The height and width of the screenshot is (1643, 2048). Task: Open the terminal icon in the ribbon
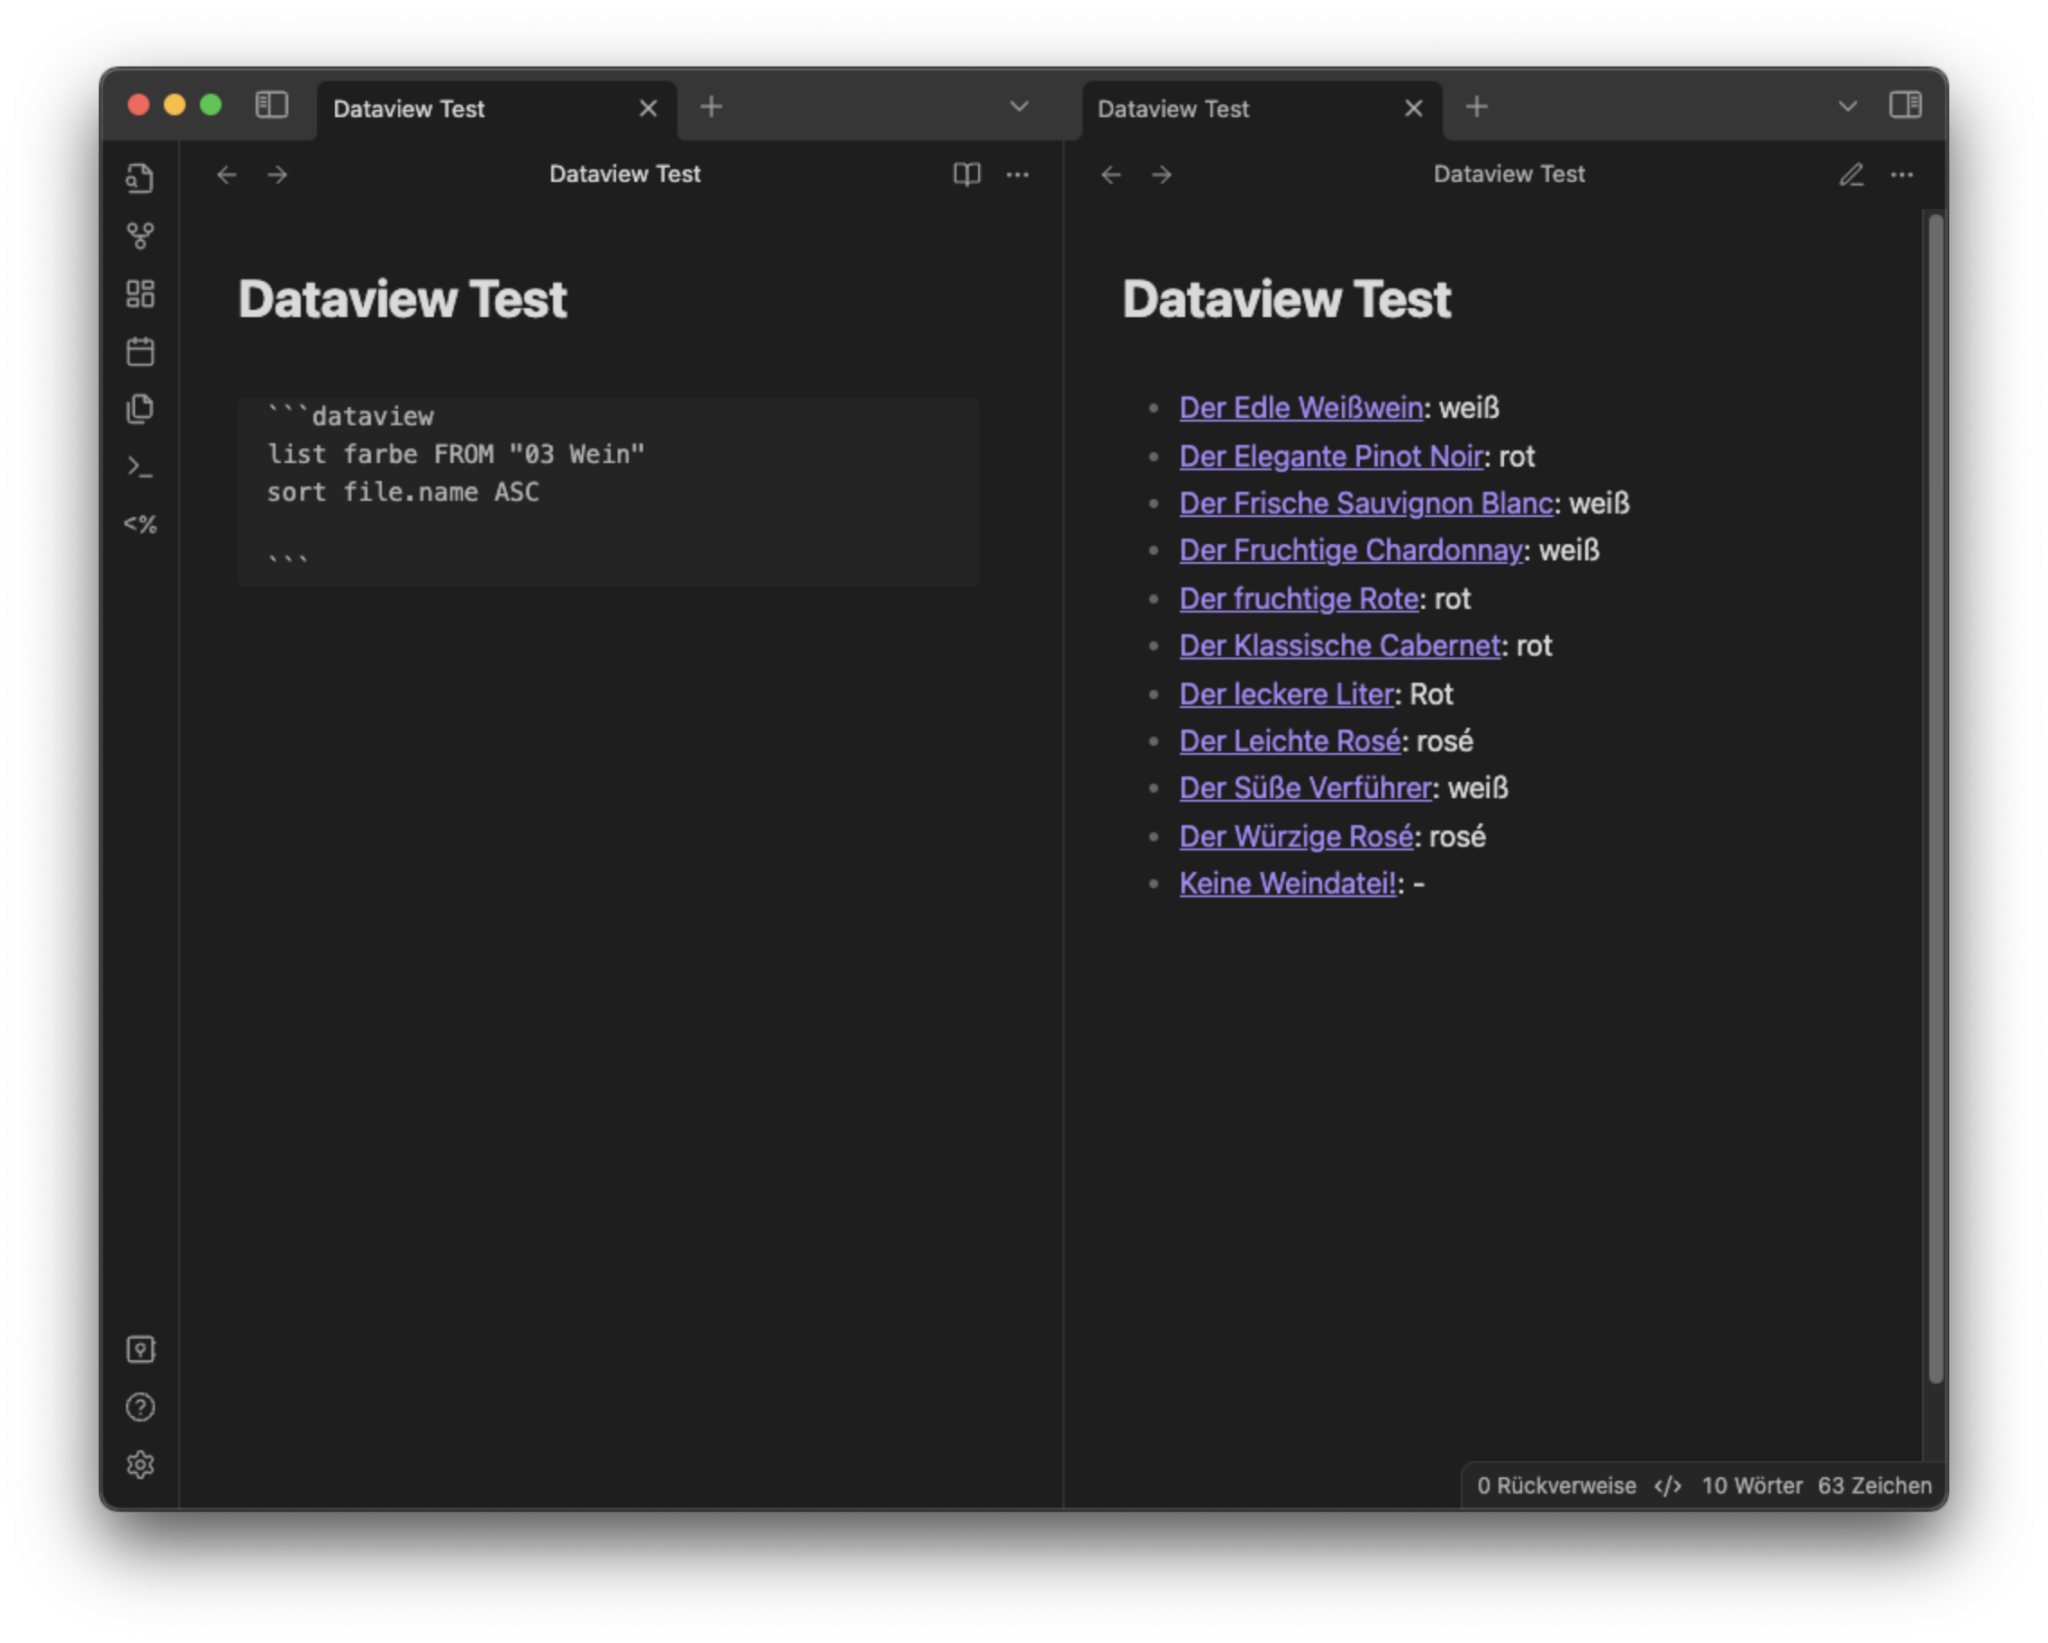coord(141,466)
